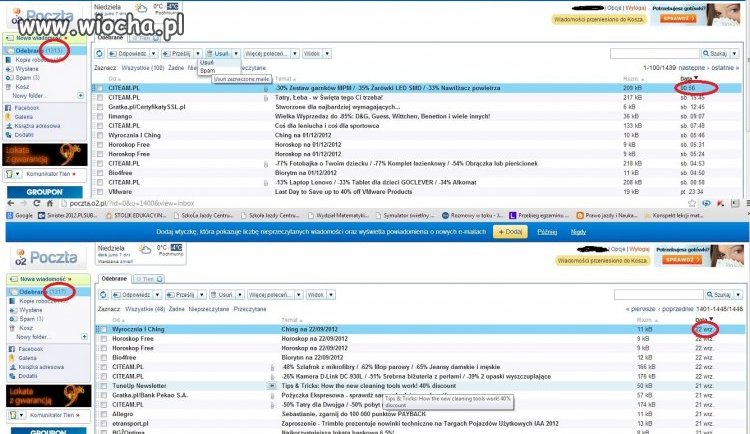Weather icon beside Niedziela in bottom header
750x434 pixels.
pos(144,249)
